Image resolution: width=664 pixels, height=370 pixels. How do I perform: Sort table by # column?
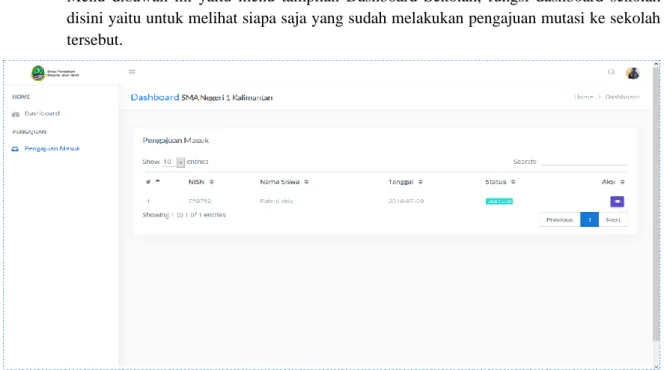click(153, 182)
